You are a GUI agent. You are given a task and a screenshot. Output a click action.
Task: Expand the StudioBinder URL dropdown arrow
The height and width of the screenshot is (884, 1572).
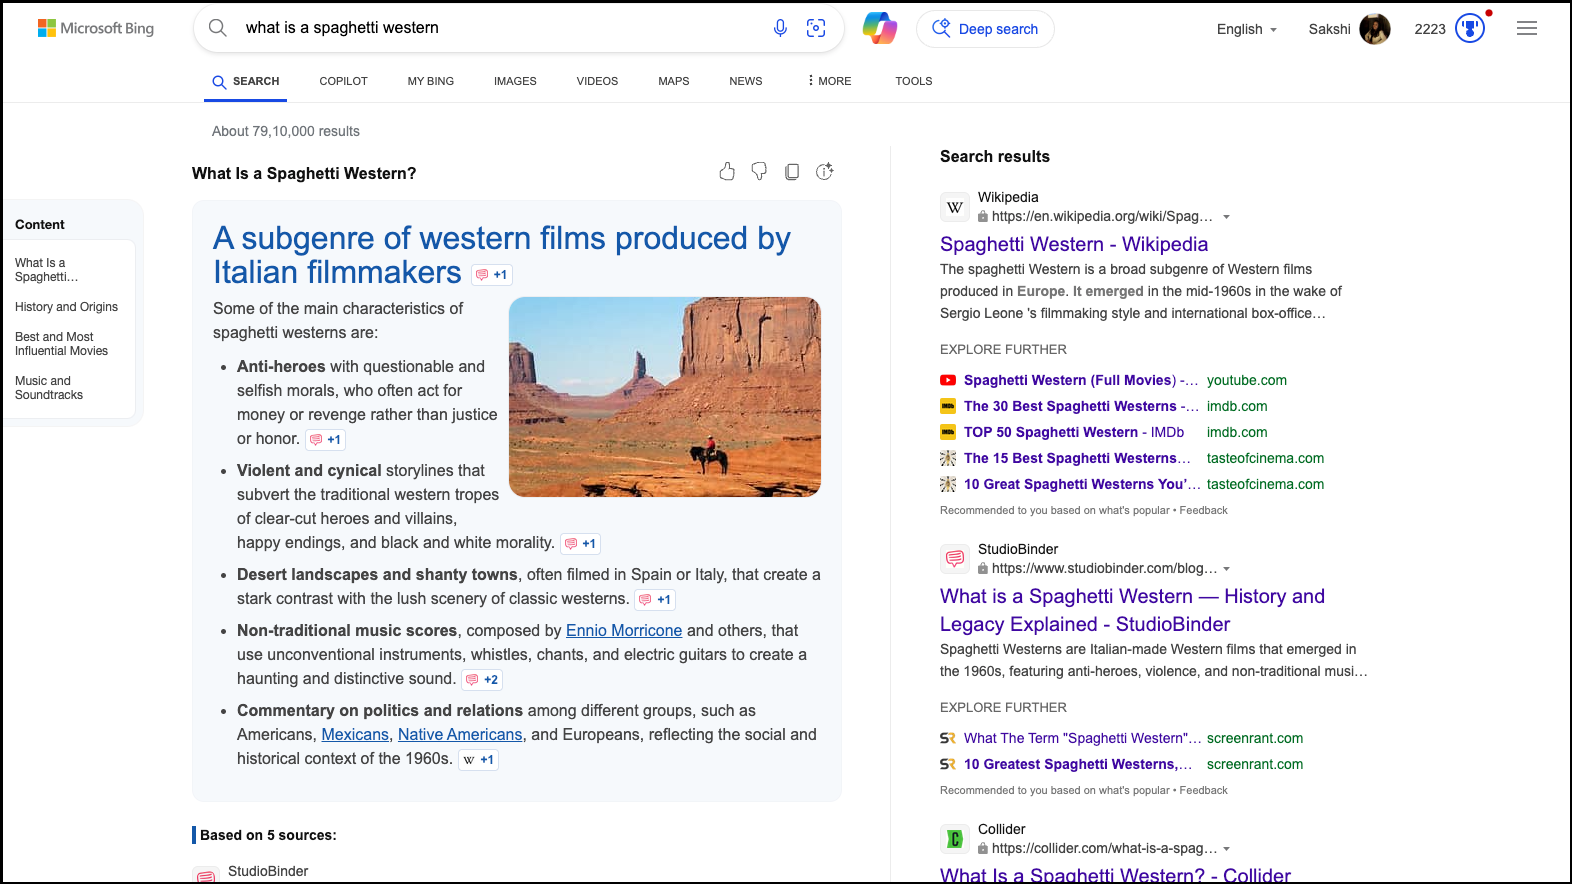(1227, 569)
